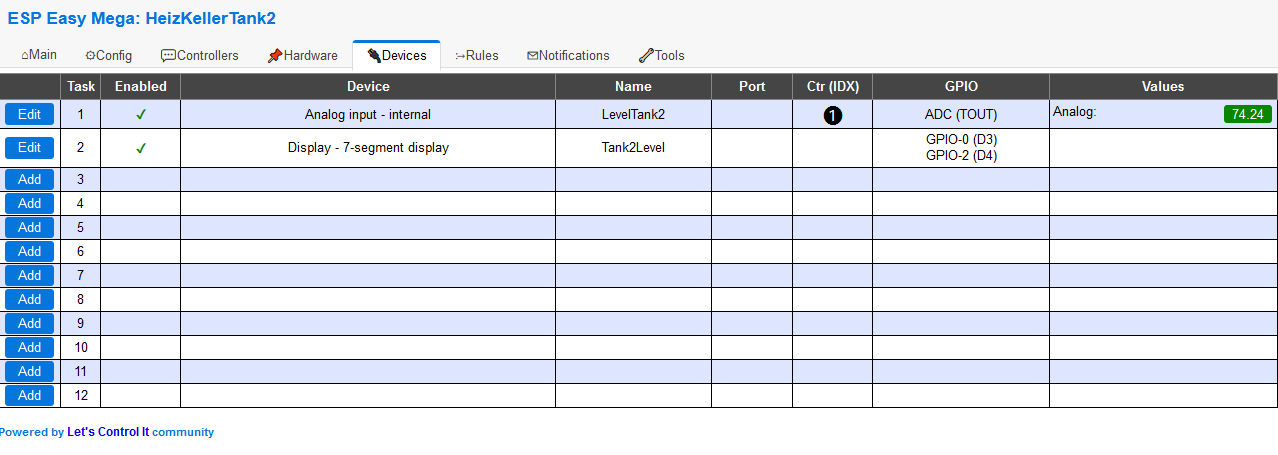
Task: Click enabled checkmark for LevelTank2
Action: [x=141, y=115]
